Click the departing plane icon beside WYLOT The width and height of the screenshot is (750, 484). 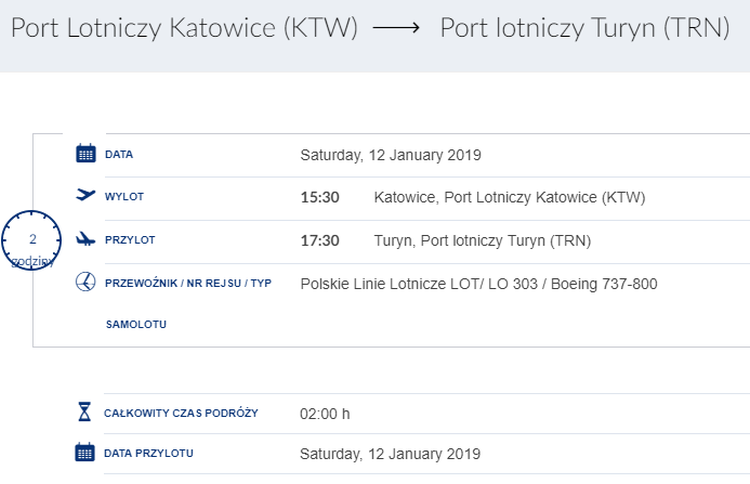[x=86, y=196]
